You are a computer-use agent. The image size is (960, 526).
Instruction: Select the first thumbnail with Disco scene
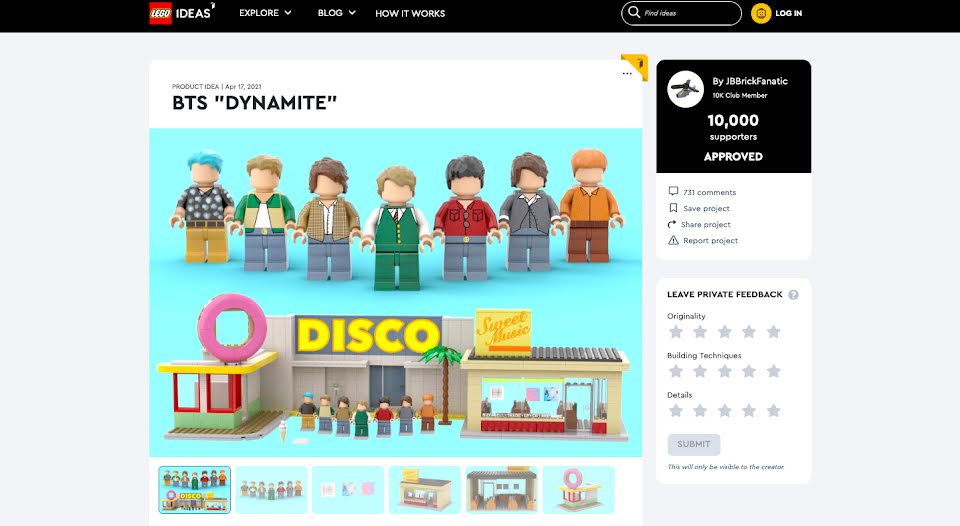click(195, 490)
